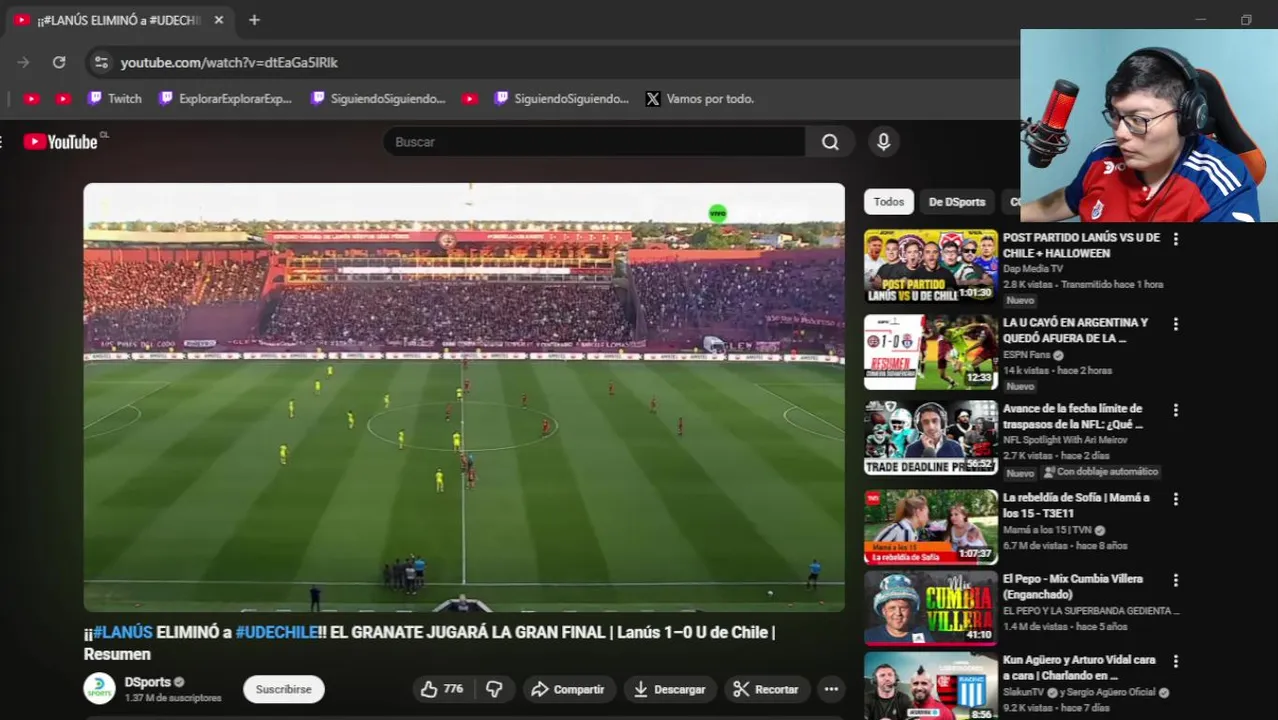Click the Dap Media TV channel name
Image resolution: width=1278 pixels, height=720 pixels.
pyautogui.click(x=1033, y=269)
